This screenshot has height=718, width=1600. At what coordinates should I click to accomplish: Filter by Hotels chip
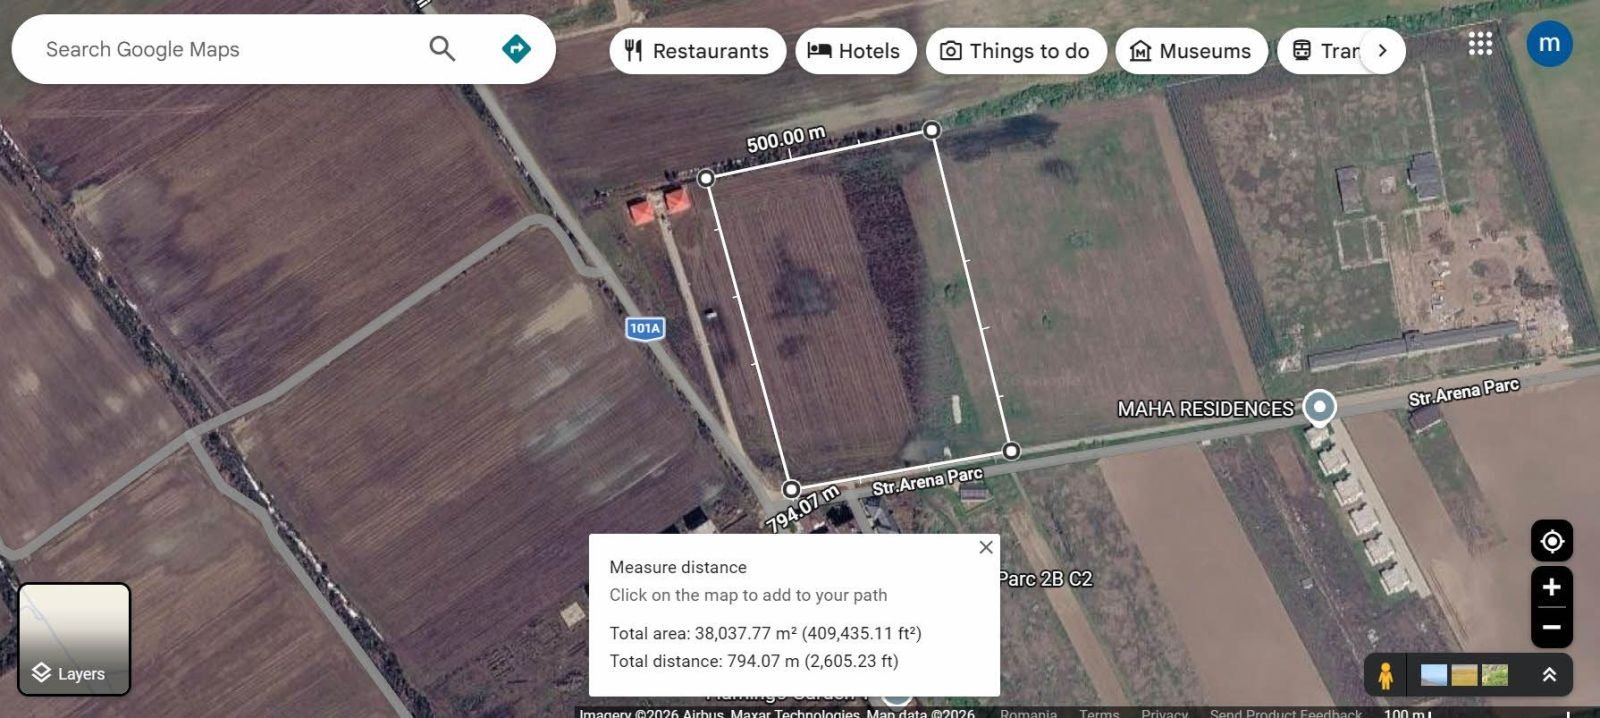(856, 51)
